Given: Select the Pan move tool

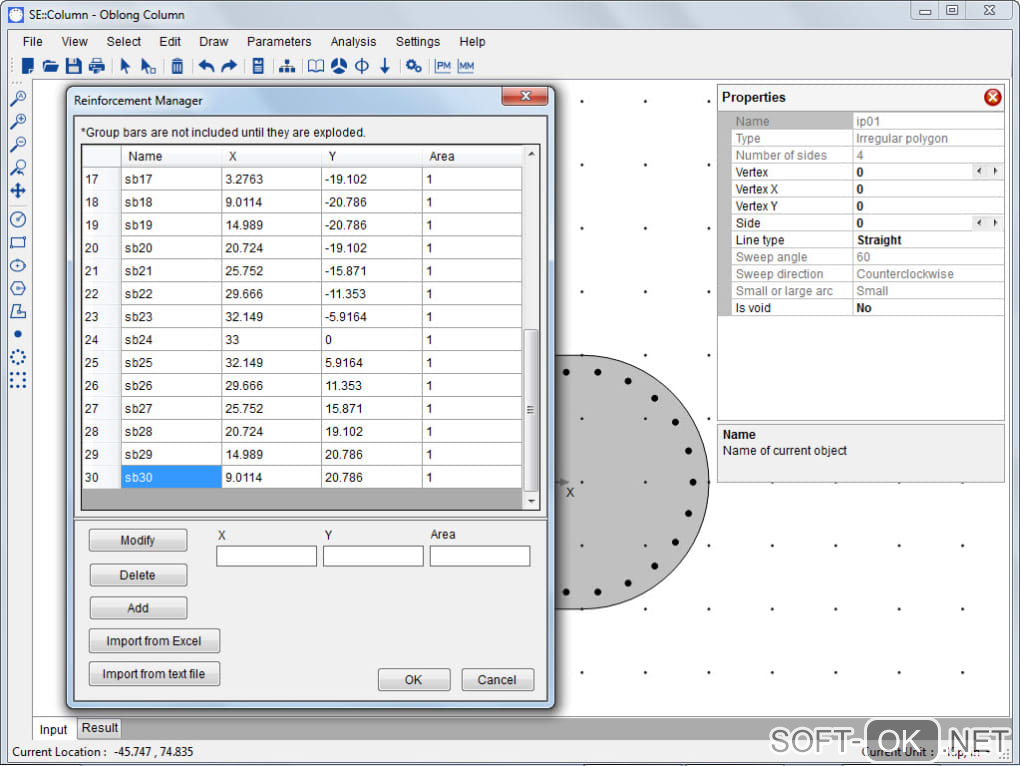Looking at the screenshot, I should click(17, 190).
